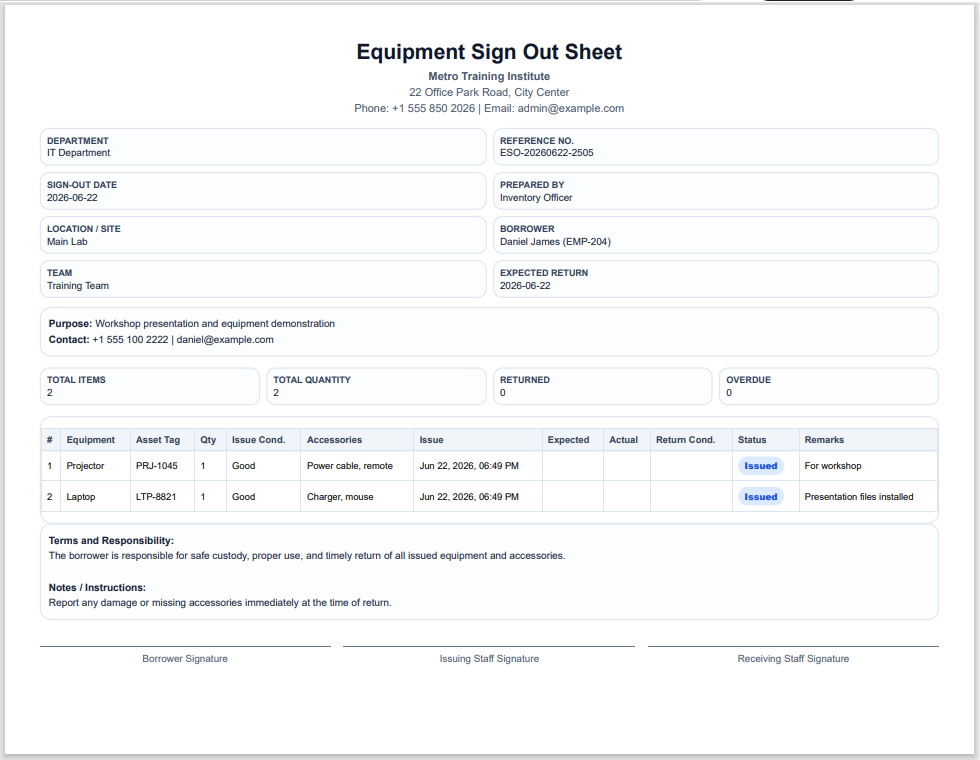Click the 'RETURNED' summary label
Screen dimensions: 980x760
pos(524,380)
